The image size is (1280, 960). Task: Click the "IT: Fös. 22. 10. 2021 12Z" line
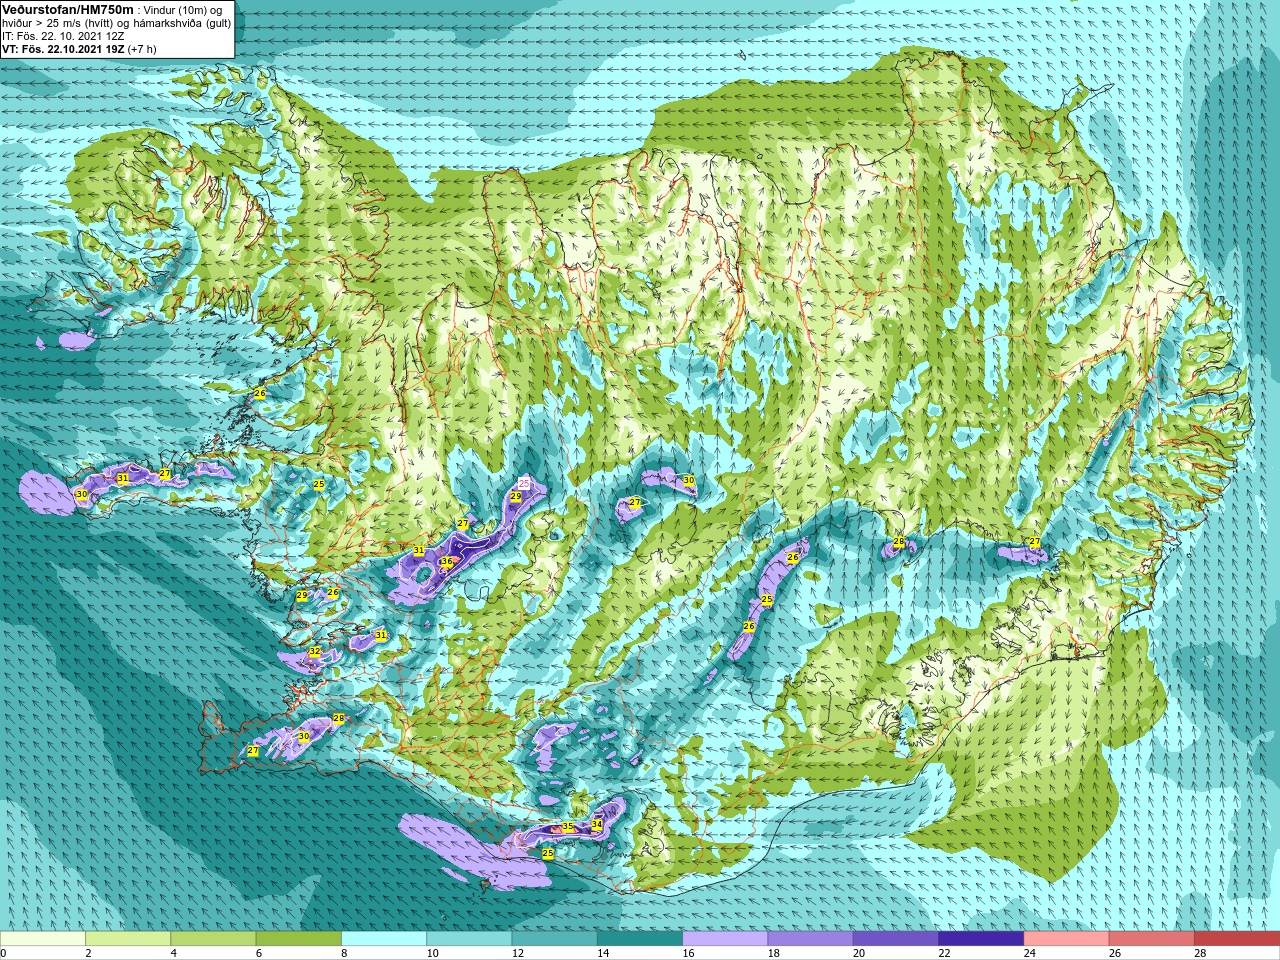63,36
